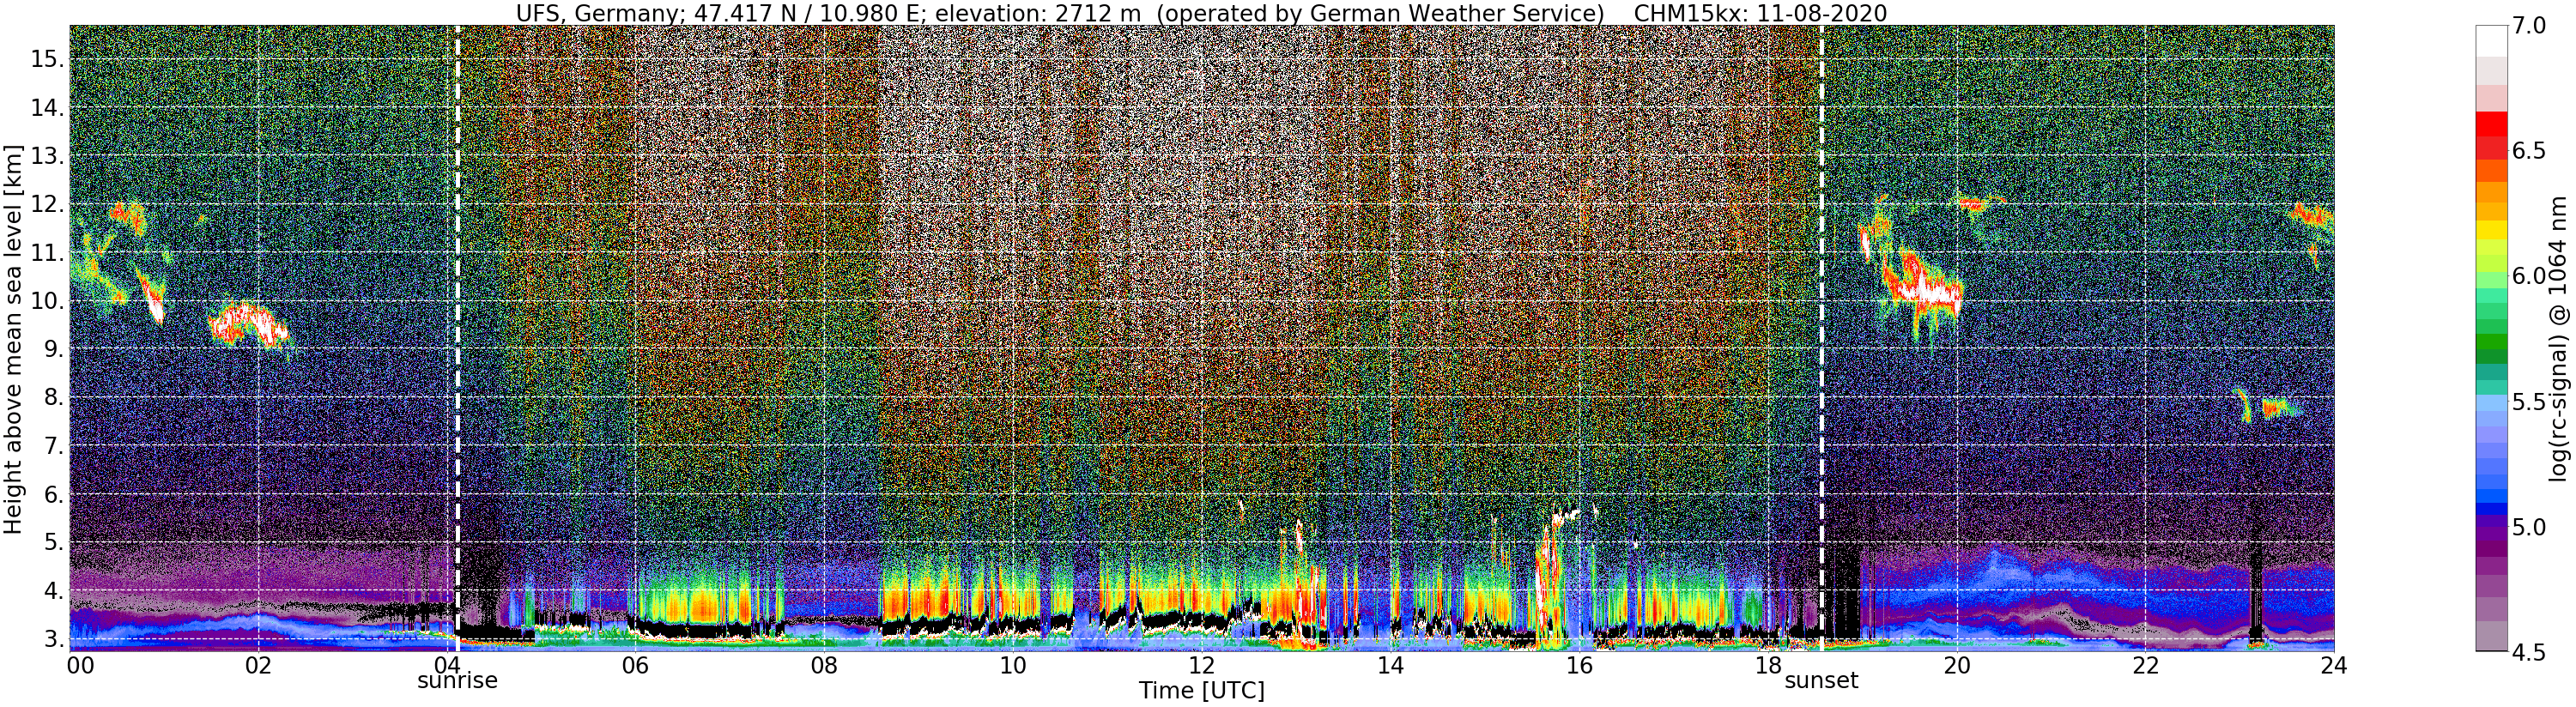Click the x-axis tick label '20'

tap(1956, 665)
